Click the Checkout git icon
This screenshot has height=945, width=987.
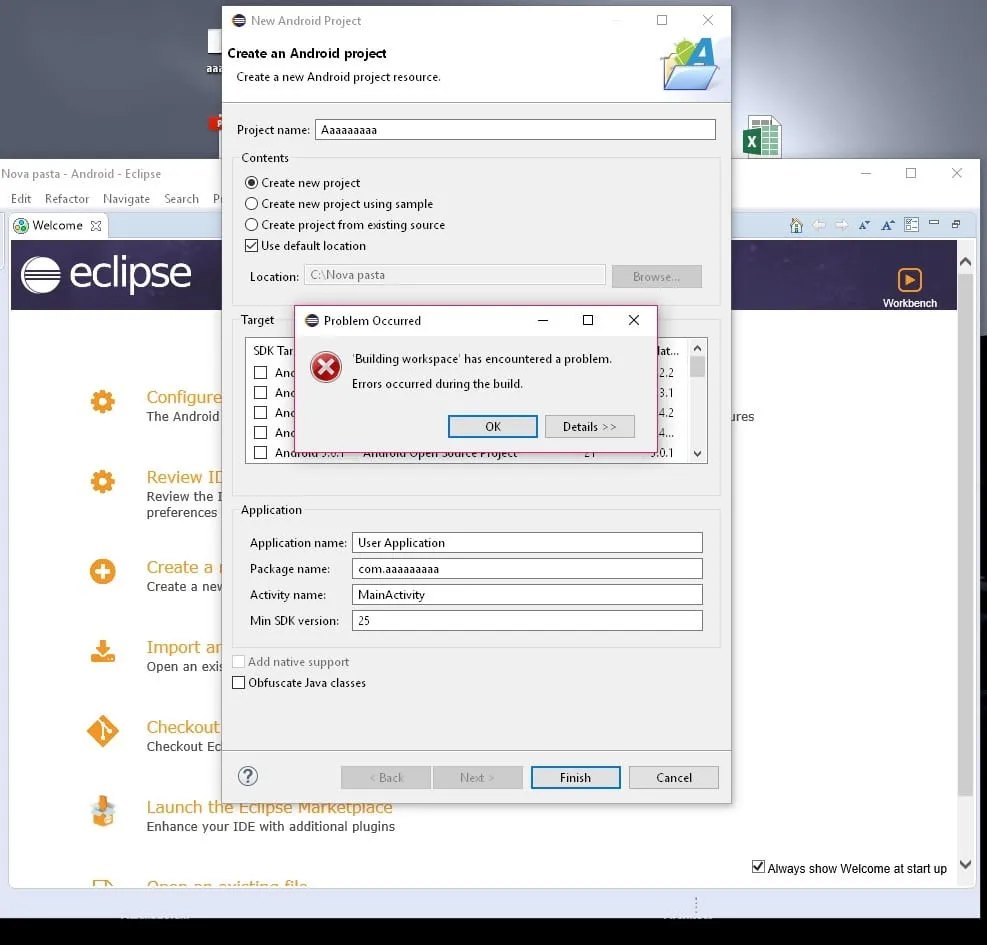pos(103,731)
